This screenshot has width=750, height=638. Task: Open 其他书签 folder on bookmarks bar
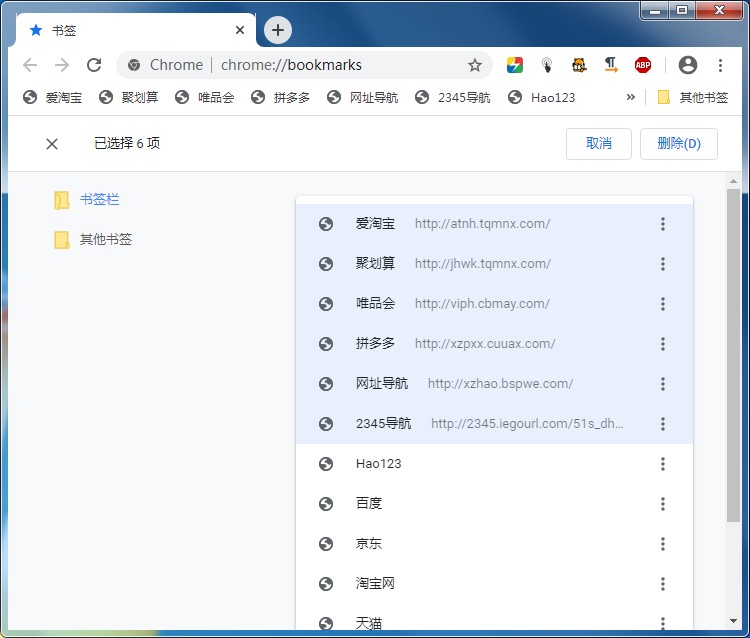692,98
